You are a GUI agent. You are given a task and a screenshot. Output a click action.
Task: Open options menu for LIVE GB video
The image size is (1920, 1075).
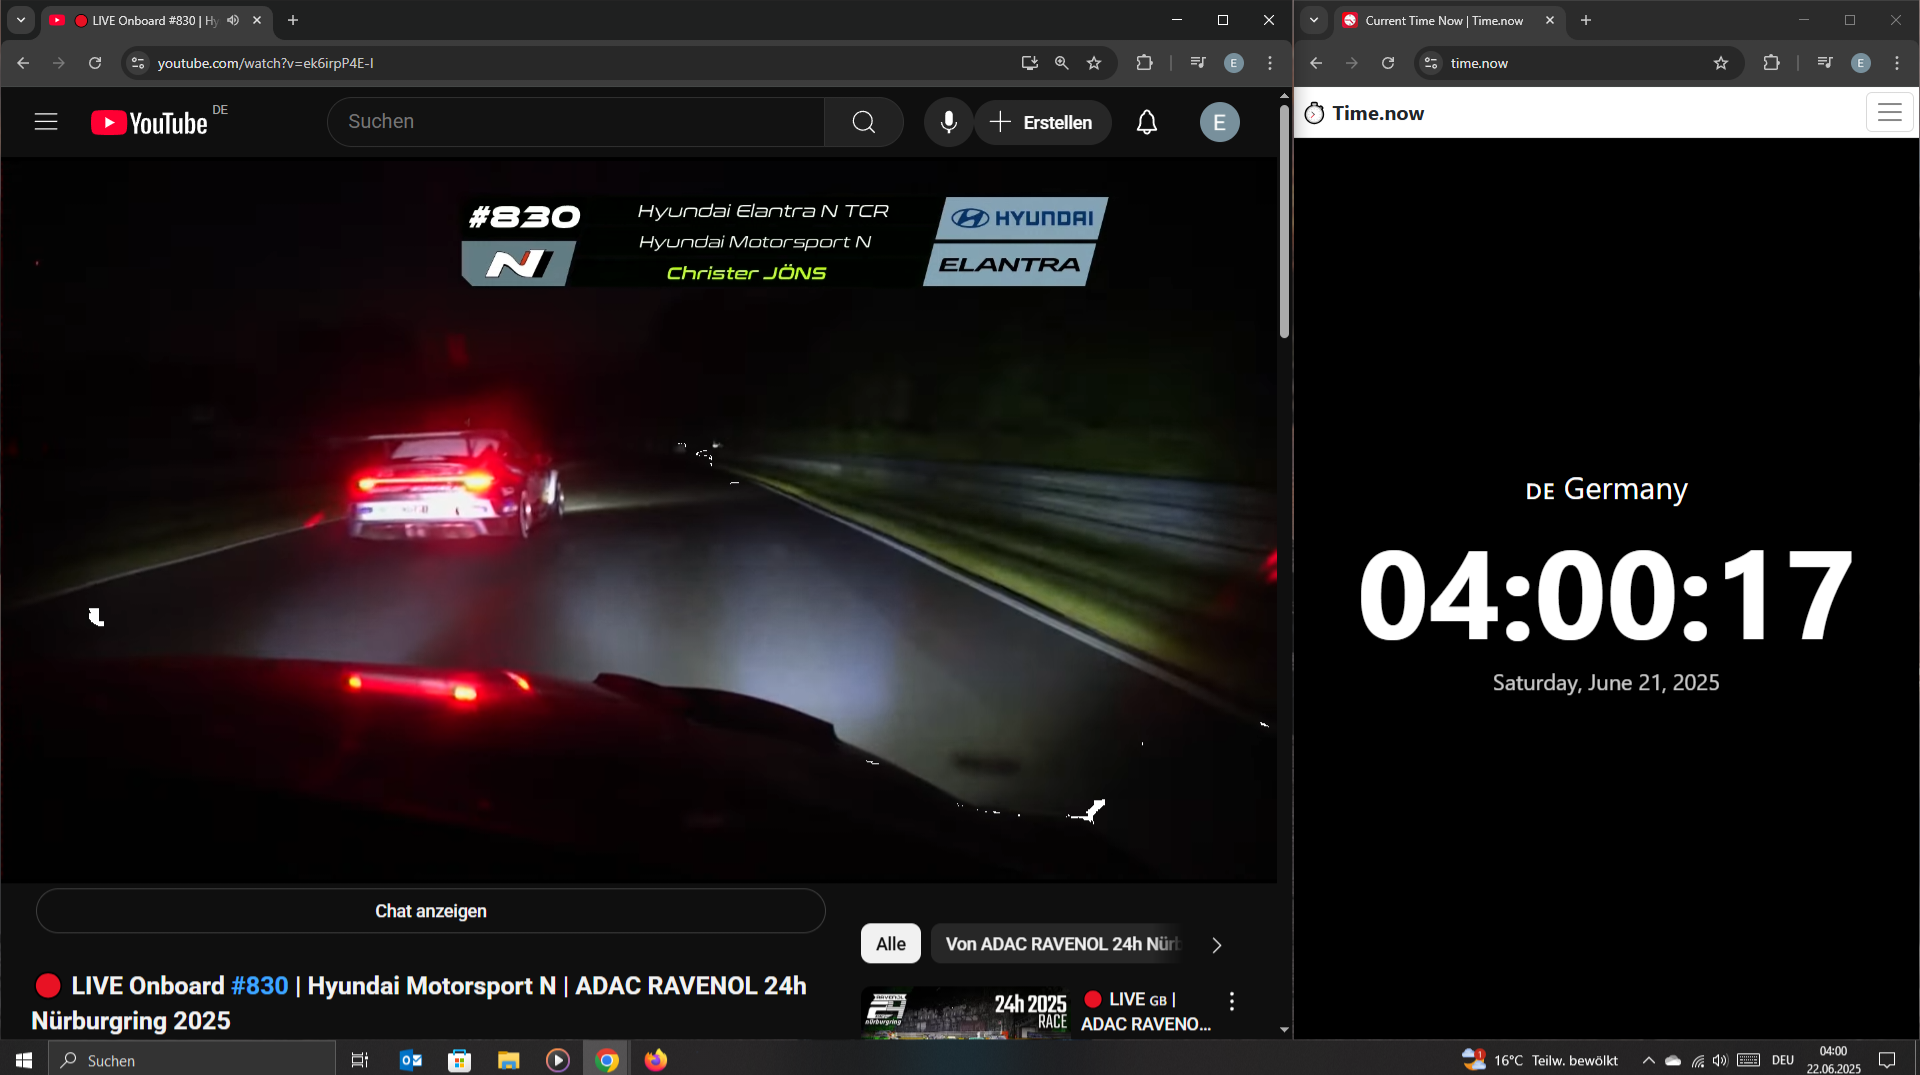(x=1232, y=1001)
